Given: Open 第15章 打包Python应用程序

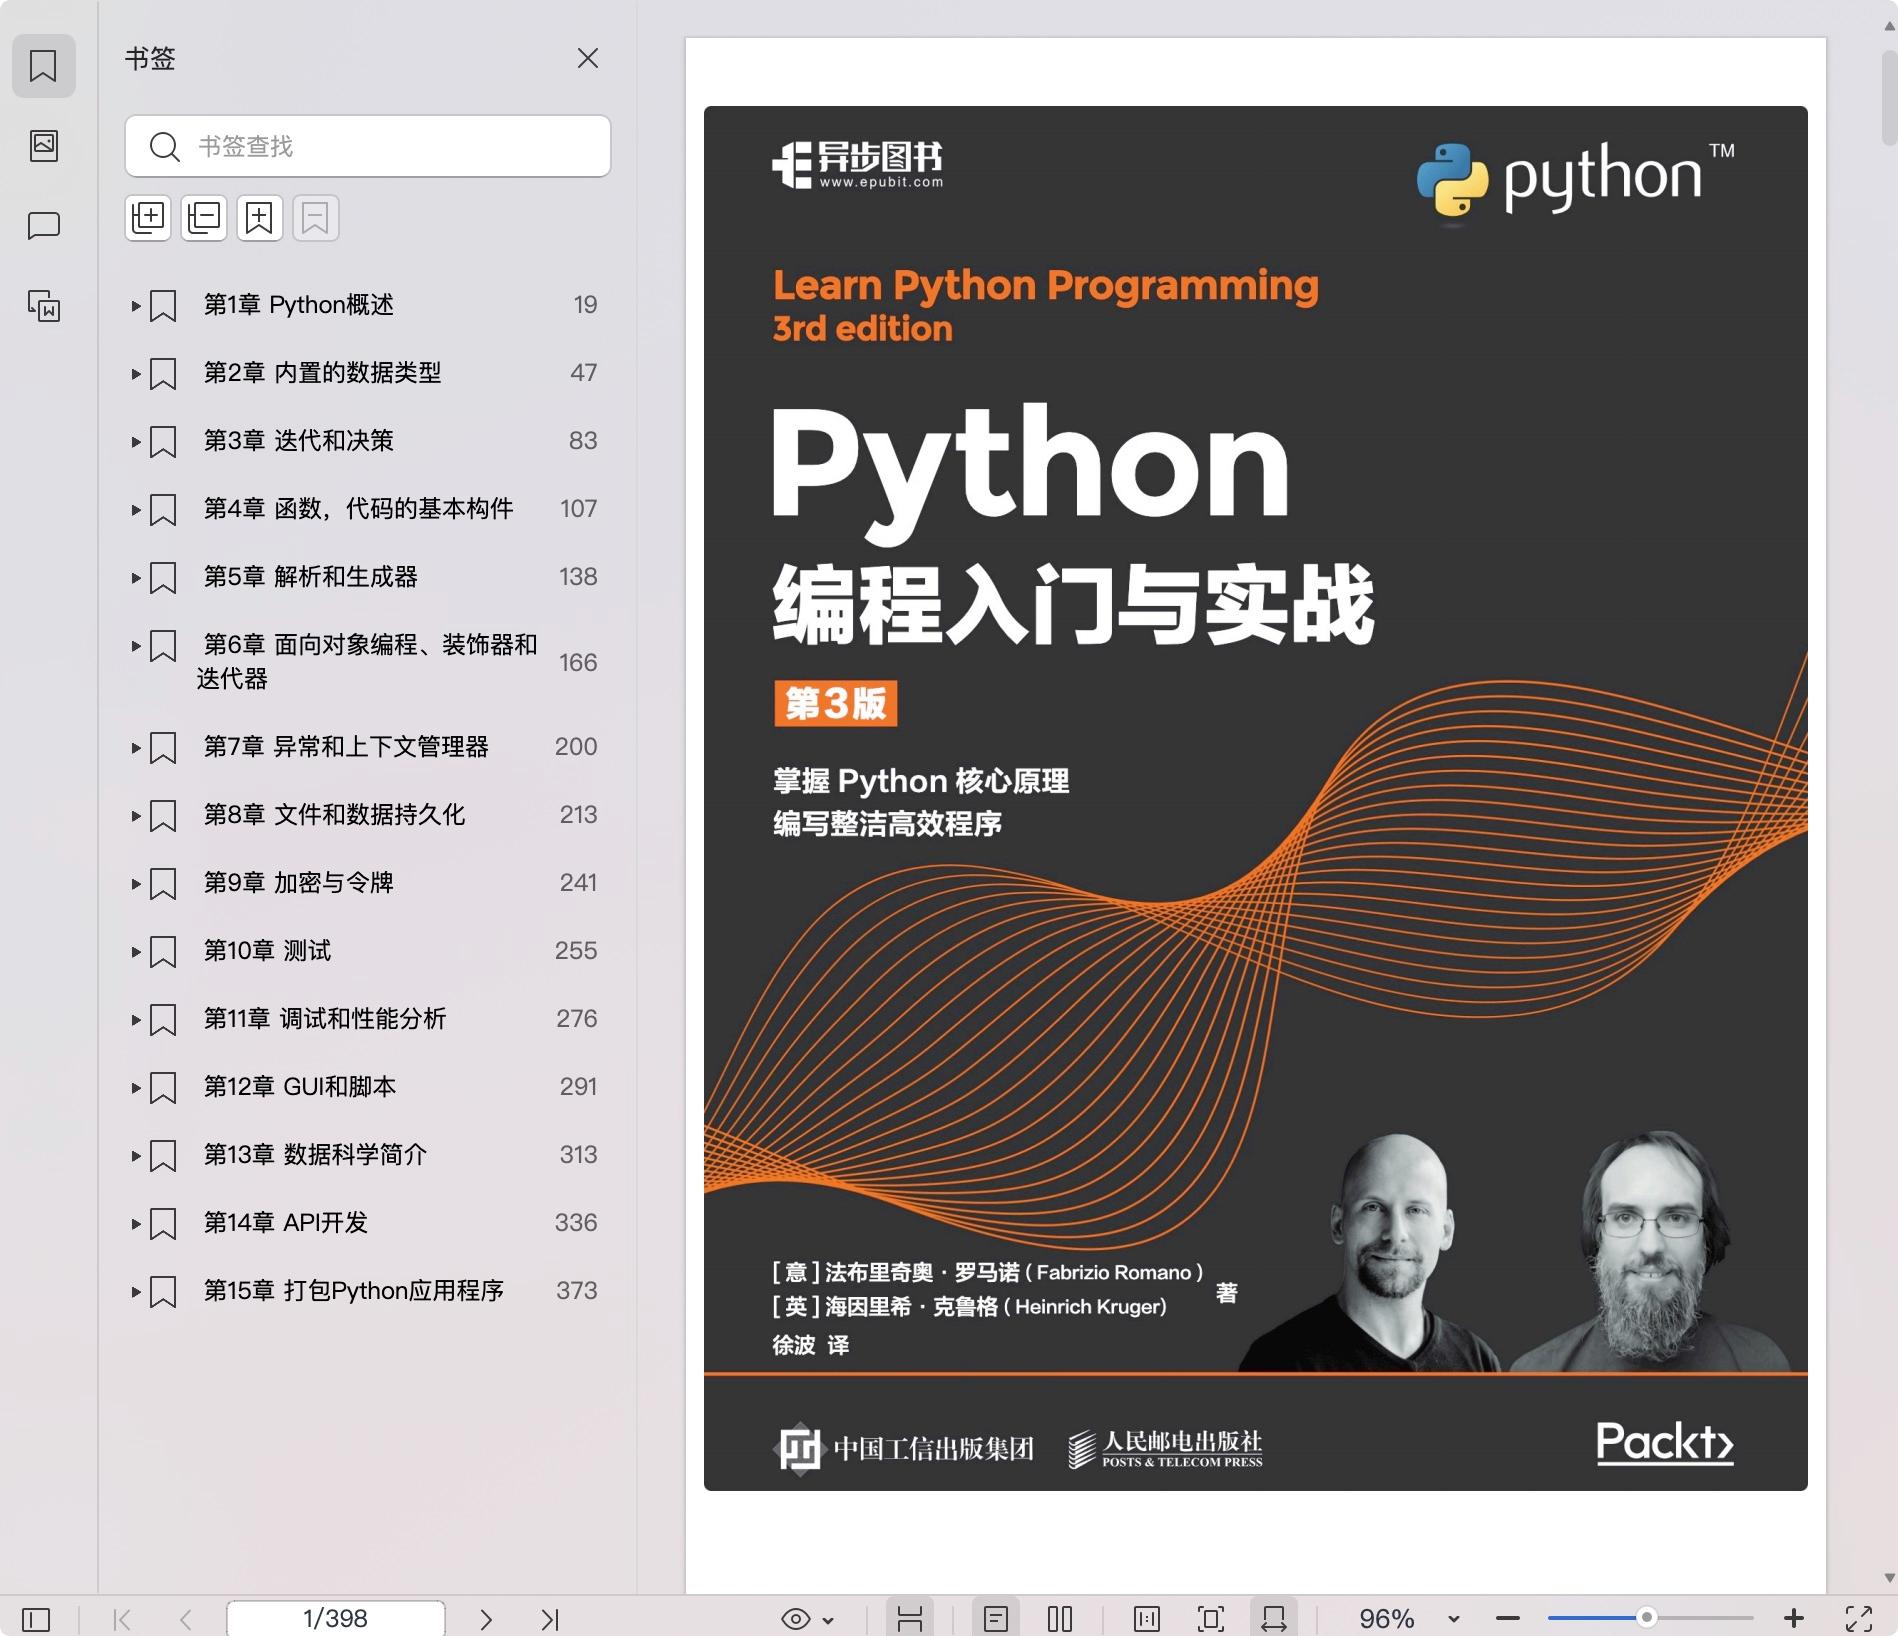Looking at the screenshot, I should click(354, 1291).
